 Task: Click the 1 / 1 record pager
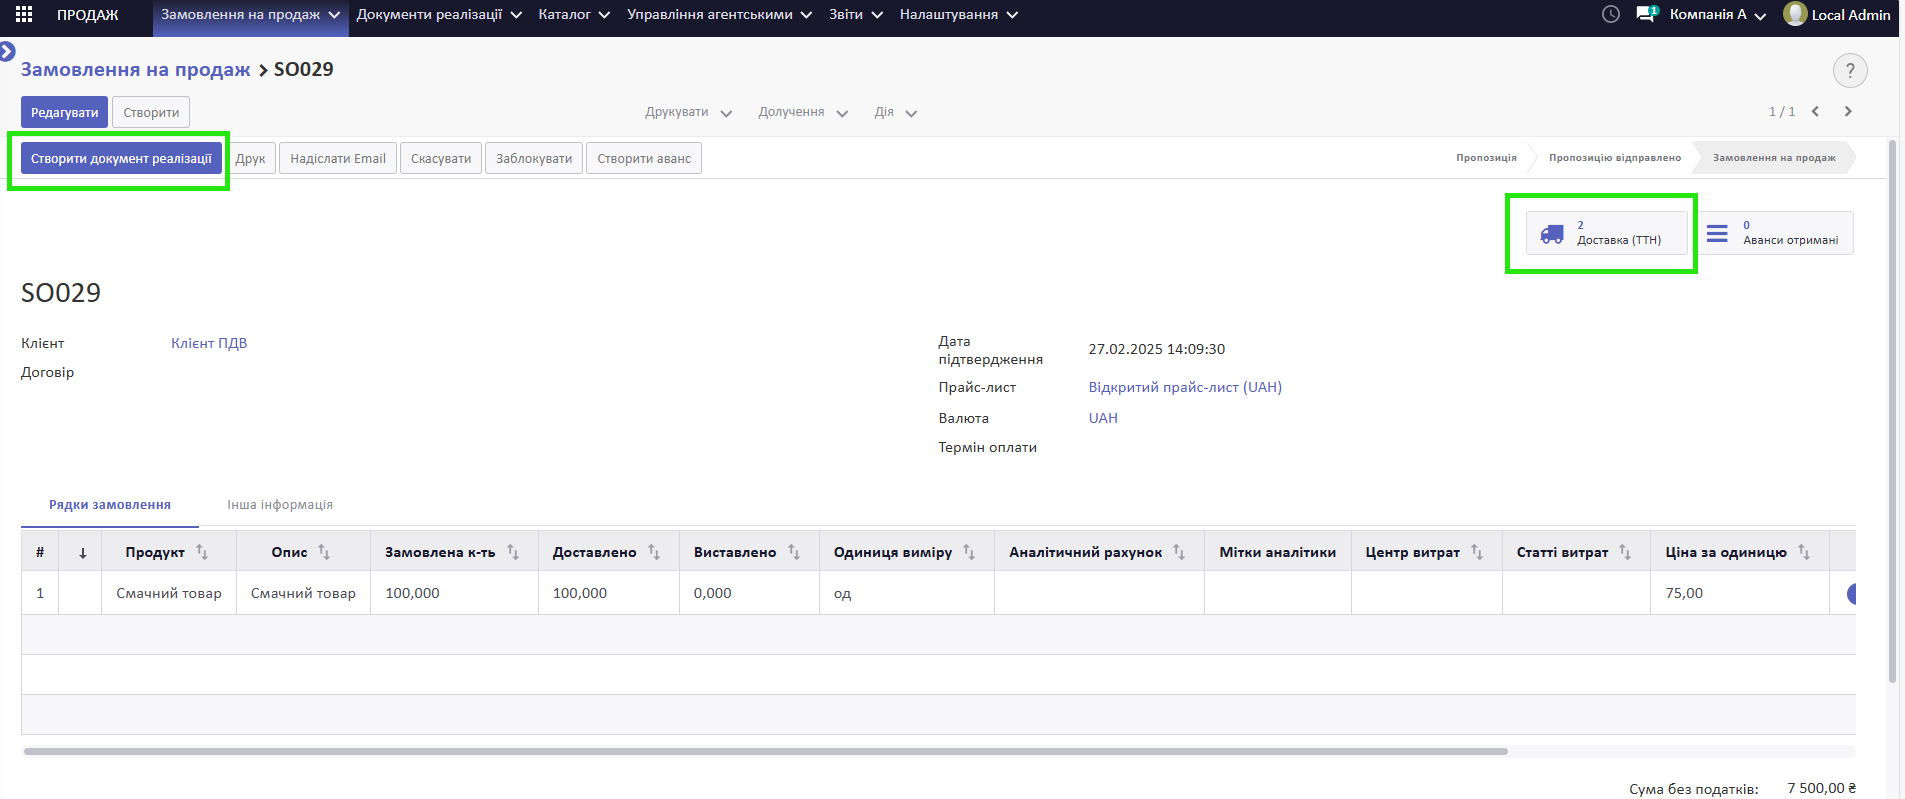point(1781,112)
